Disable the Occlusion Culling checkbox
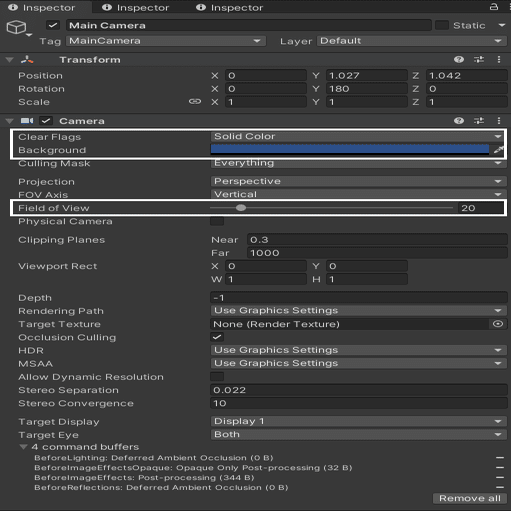This screenshot has width=511, height=511. [217, 337]
